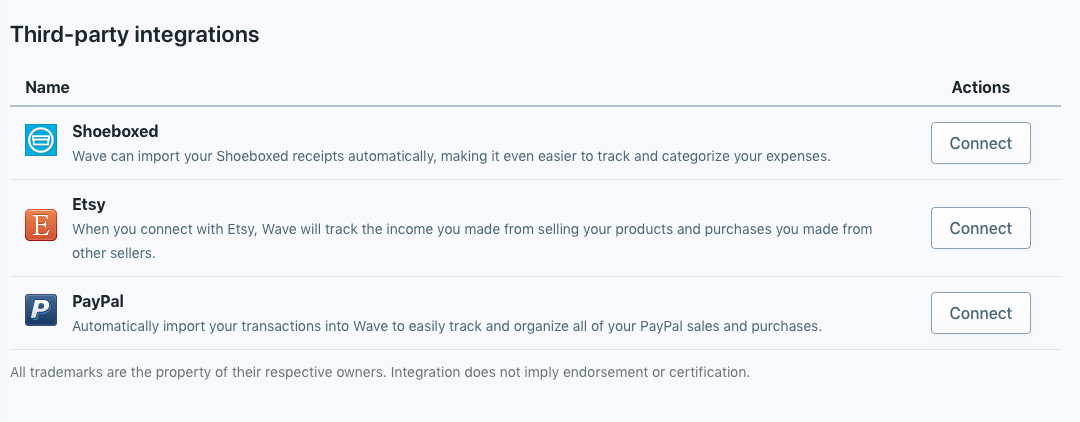
Task: Click the blue Shoeboxed logo icon
Action: click(x=41, y=140)
